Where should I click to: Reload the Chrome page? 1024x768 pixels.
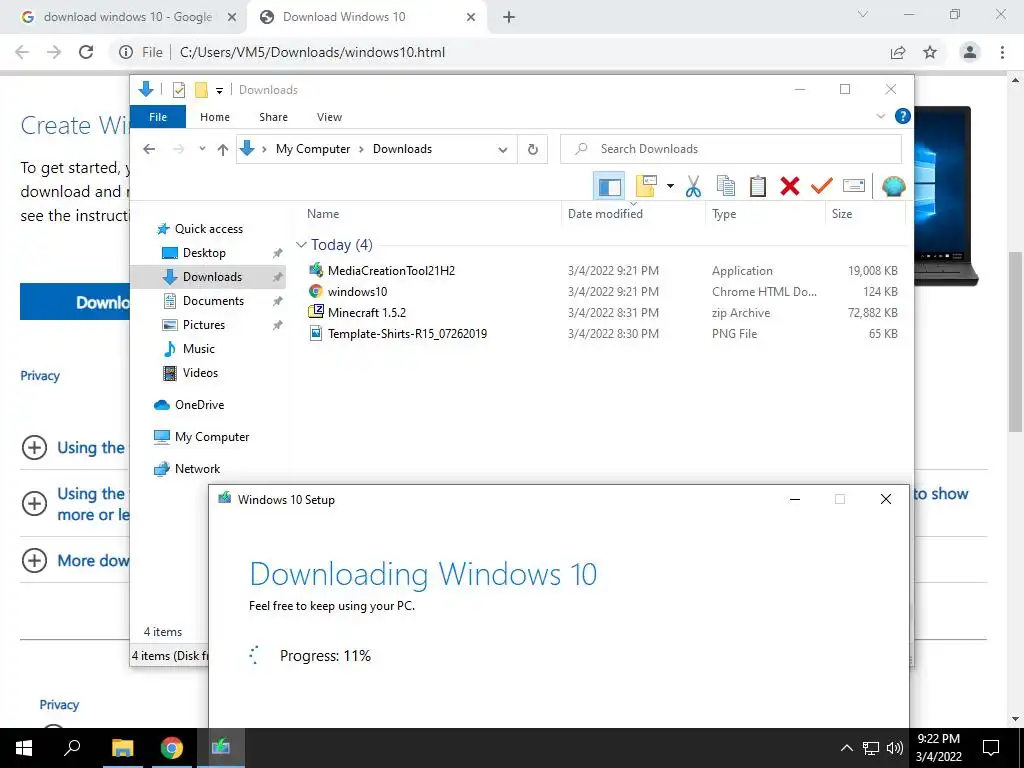86,52
